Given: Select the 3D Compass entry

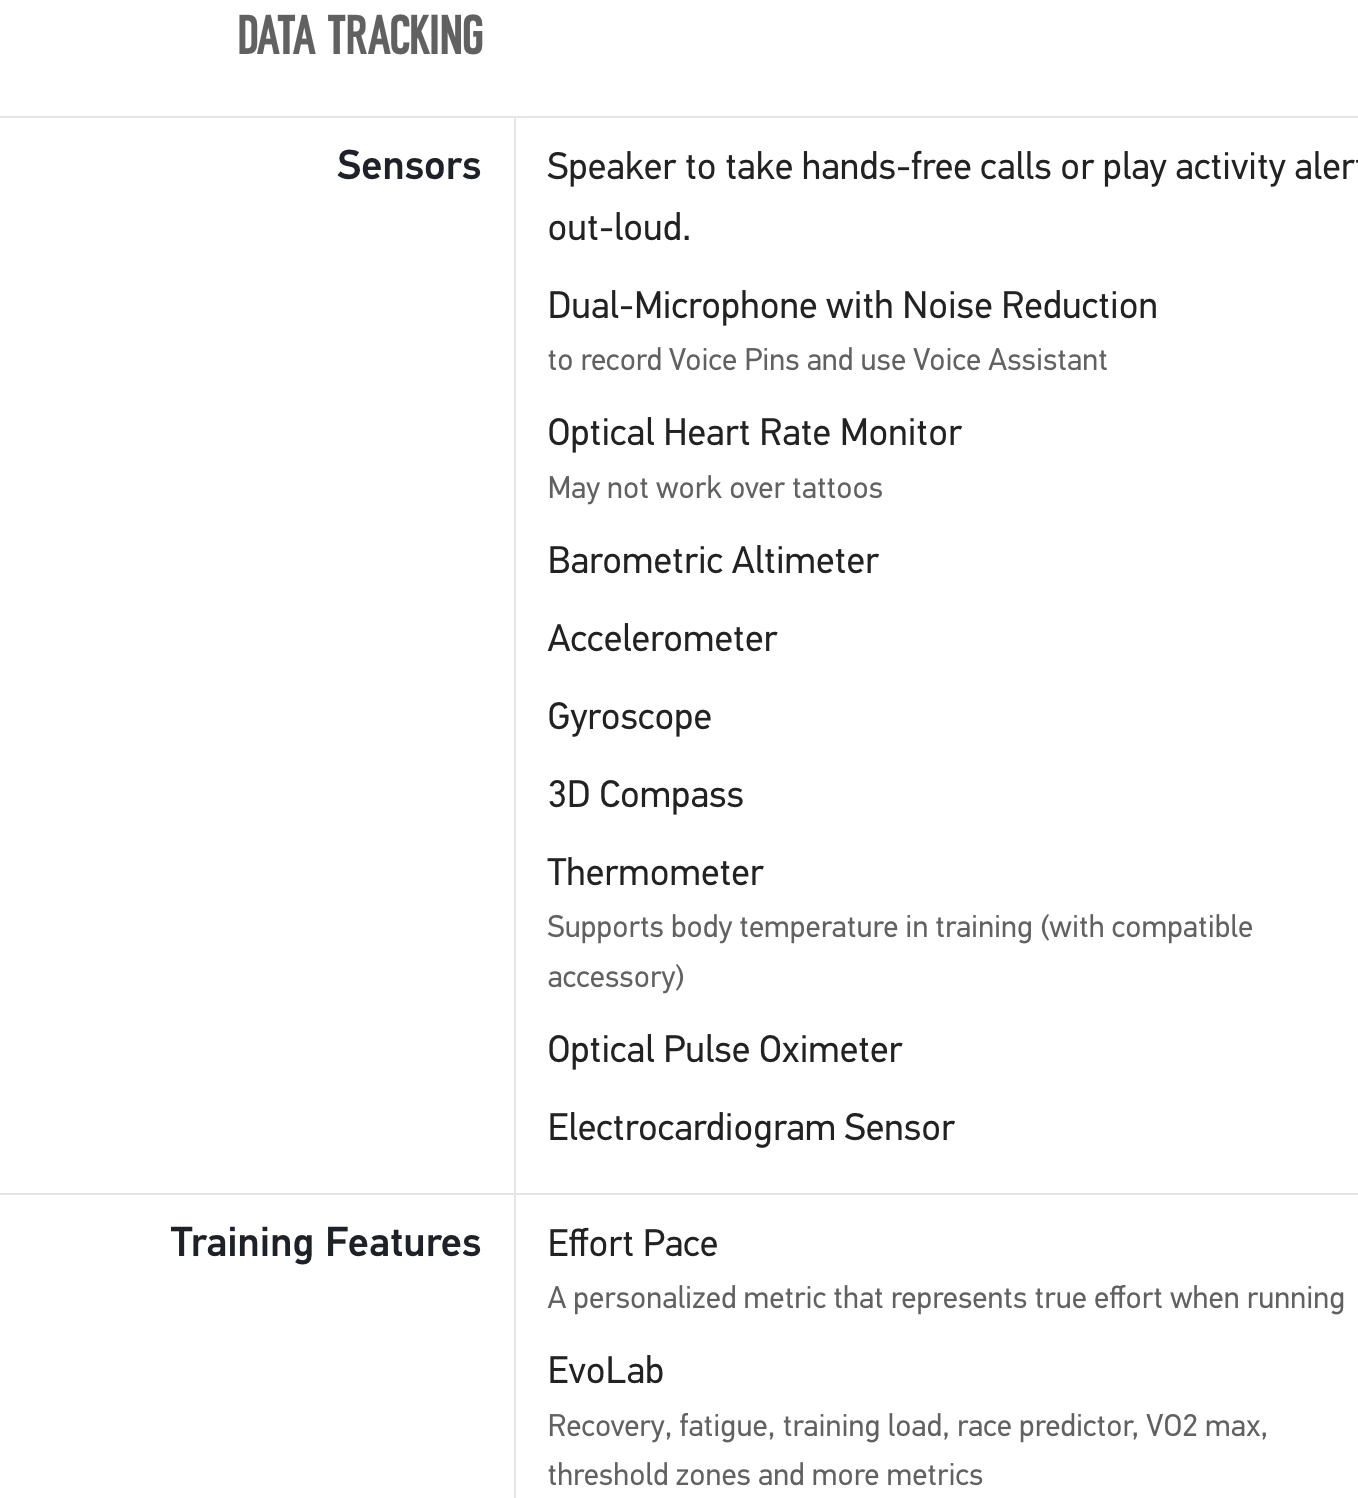Looking at the screenshot, I should (x=645, y=795).
